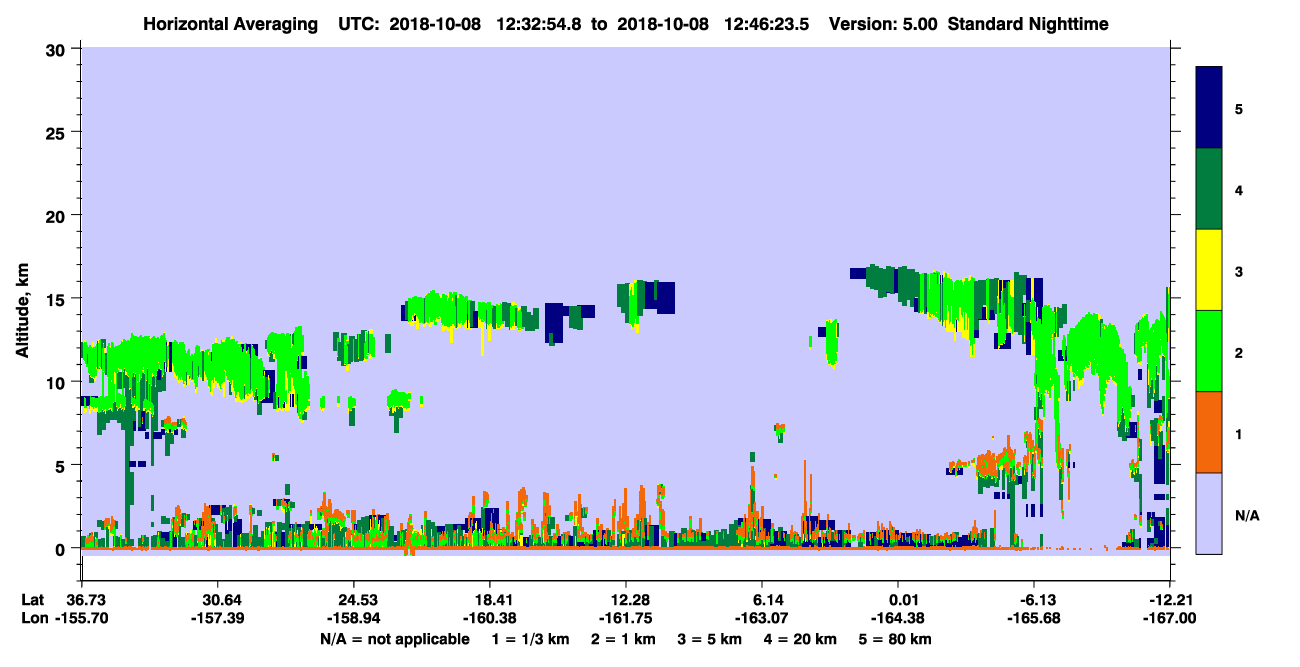The image size is (1300, 667).
Task: Click the longitude value -160.38
Action: point(490,619)
